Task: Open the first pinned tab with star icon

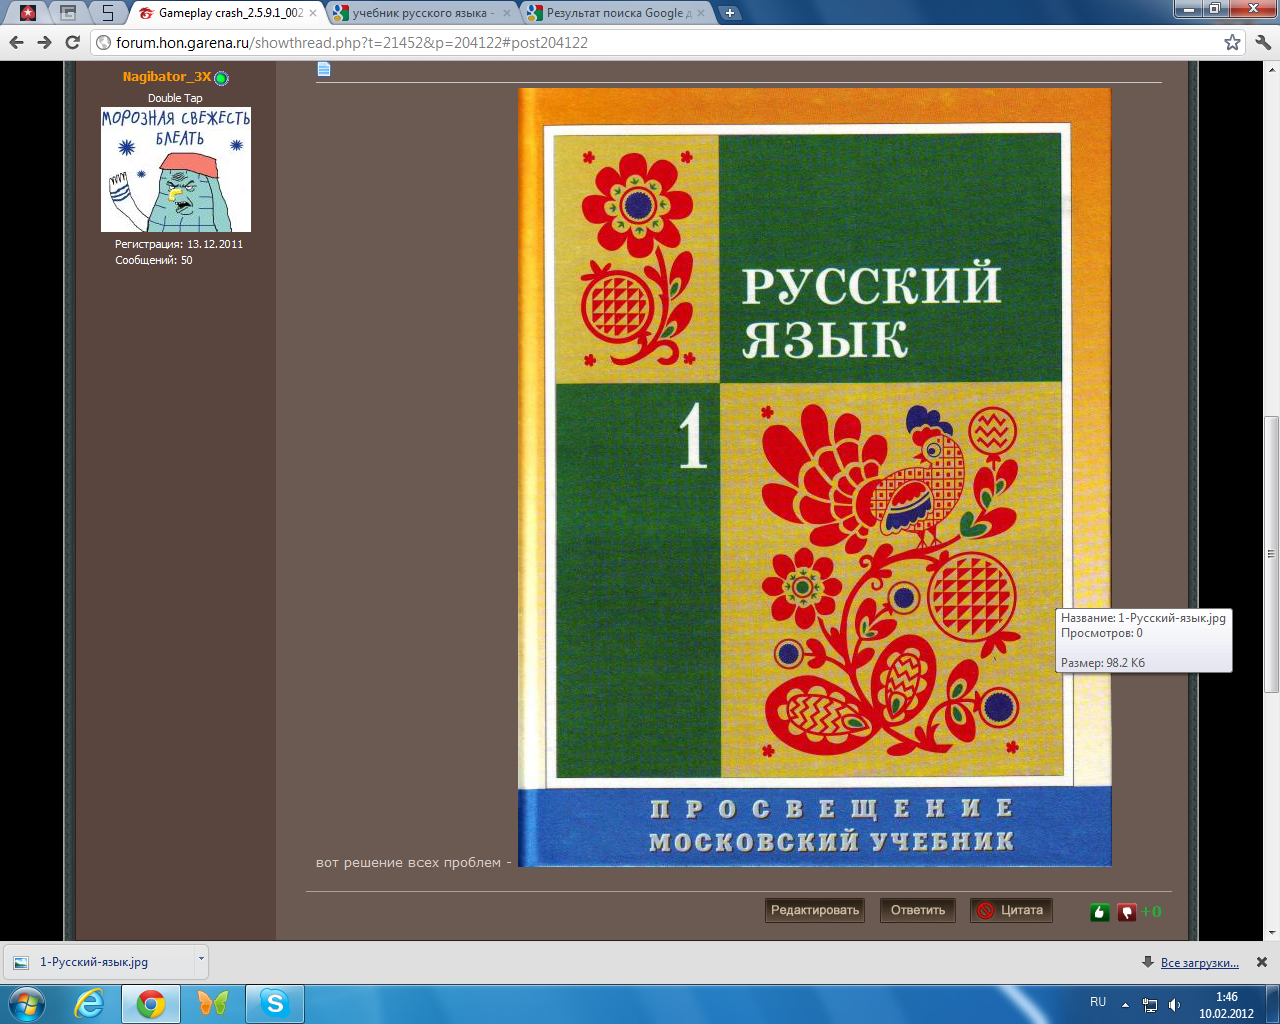Action: coord(28,13)
